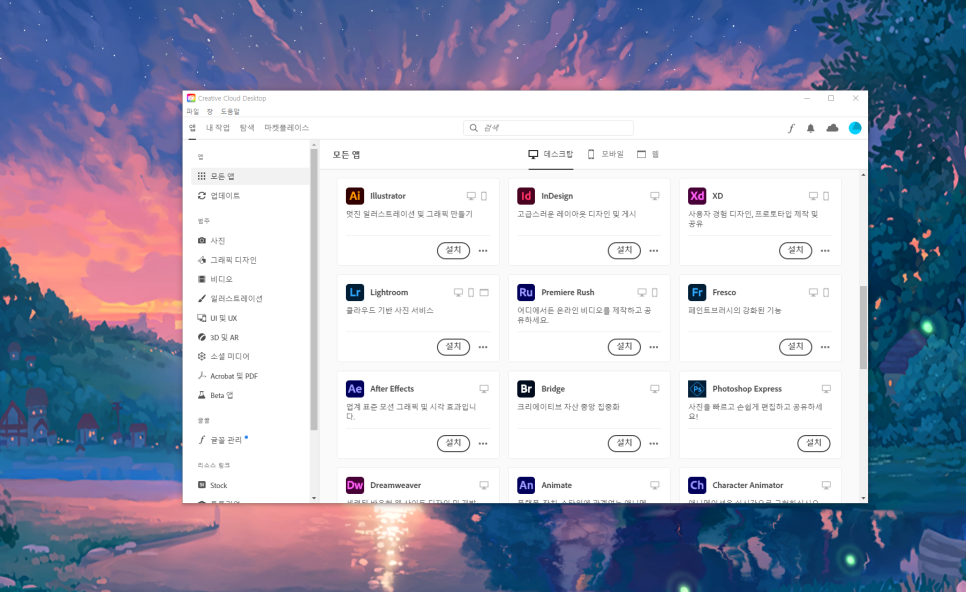Install Illustrator with 설치 button
Screen dimensions: 966x592
tap(453, 250)
